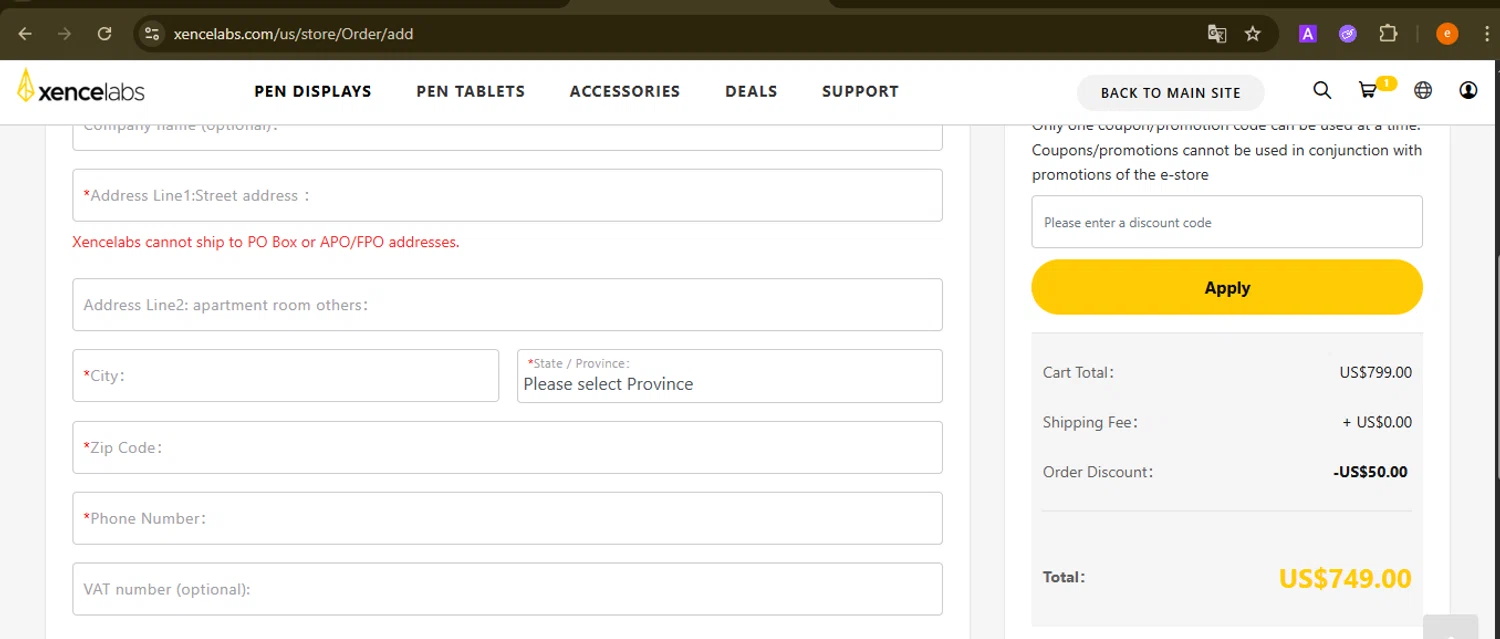Click the translate page icon

point(1217,34)
